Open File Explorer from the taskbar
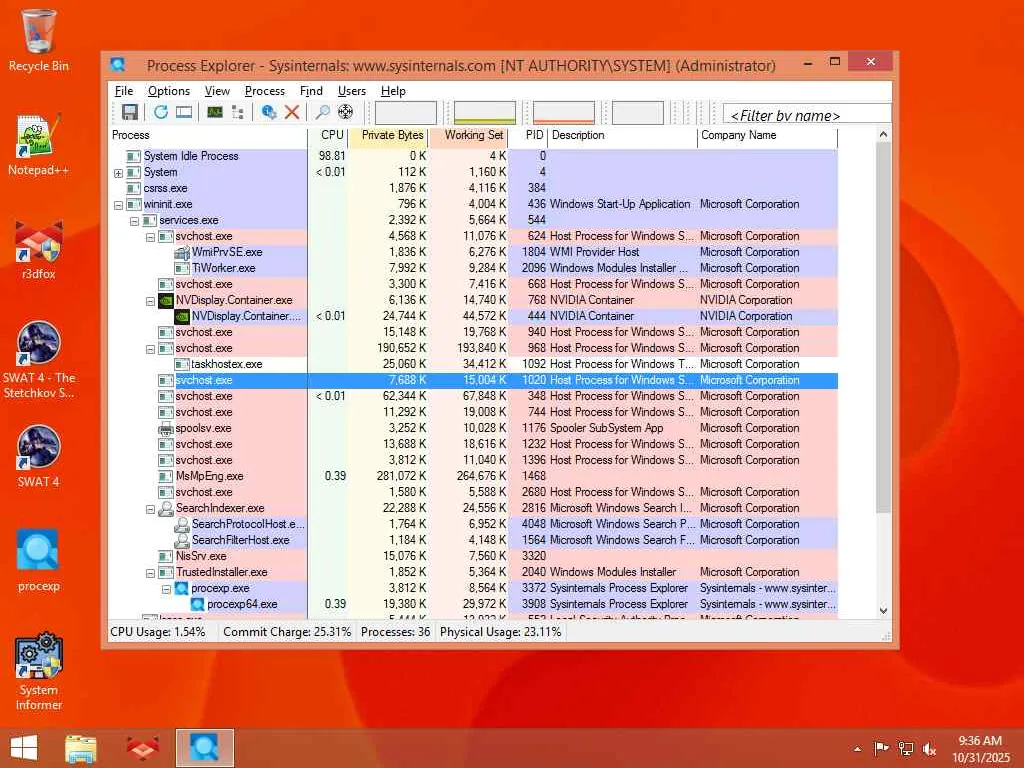 [81, 748]
